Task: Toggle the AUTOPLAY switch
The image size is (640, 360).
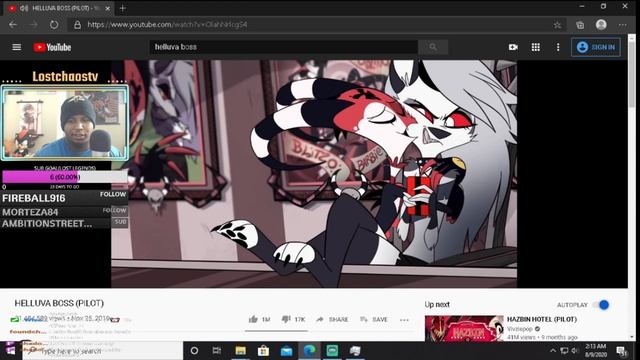Action: click(601, 305)
